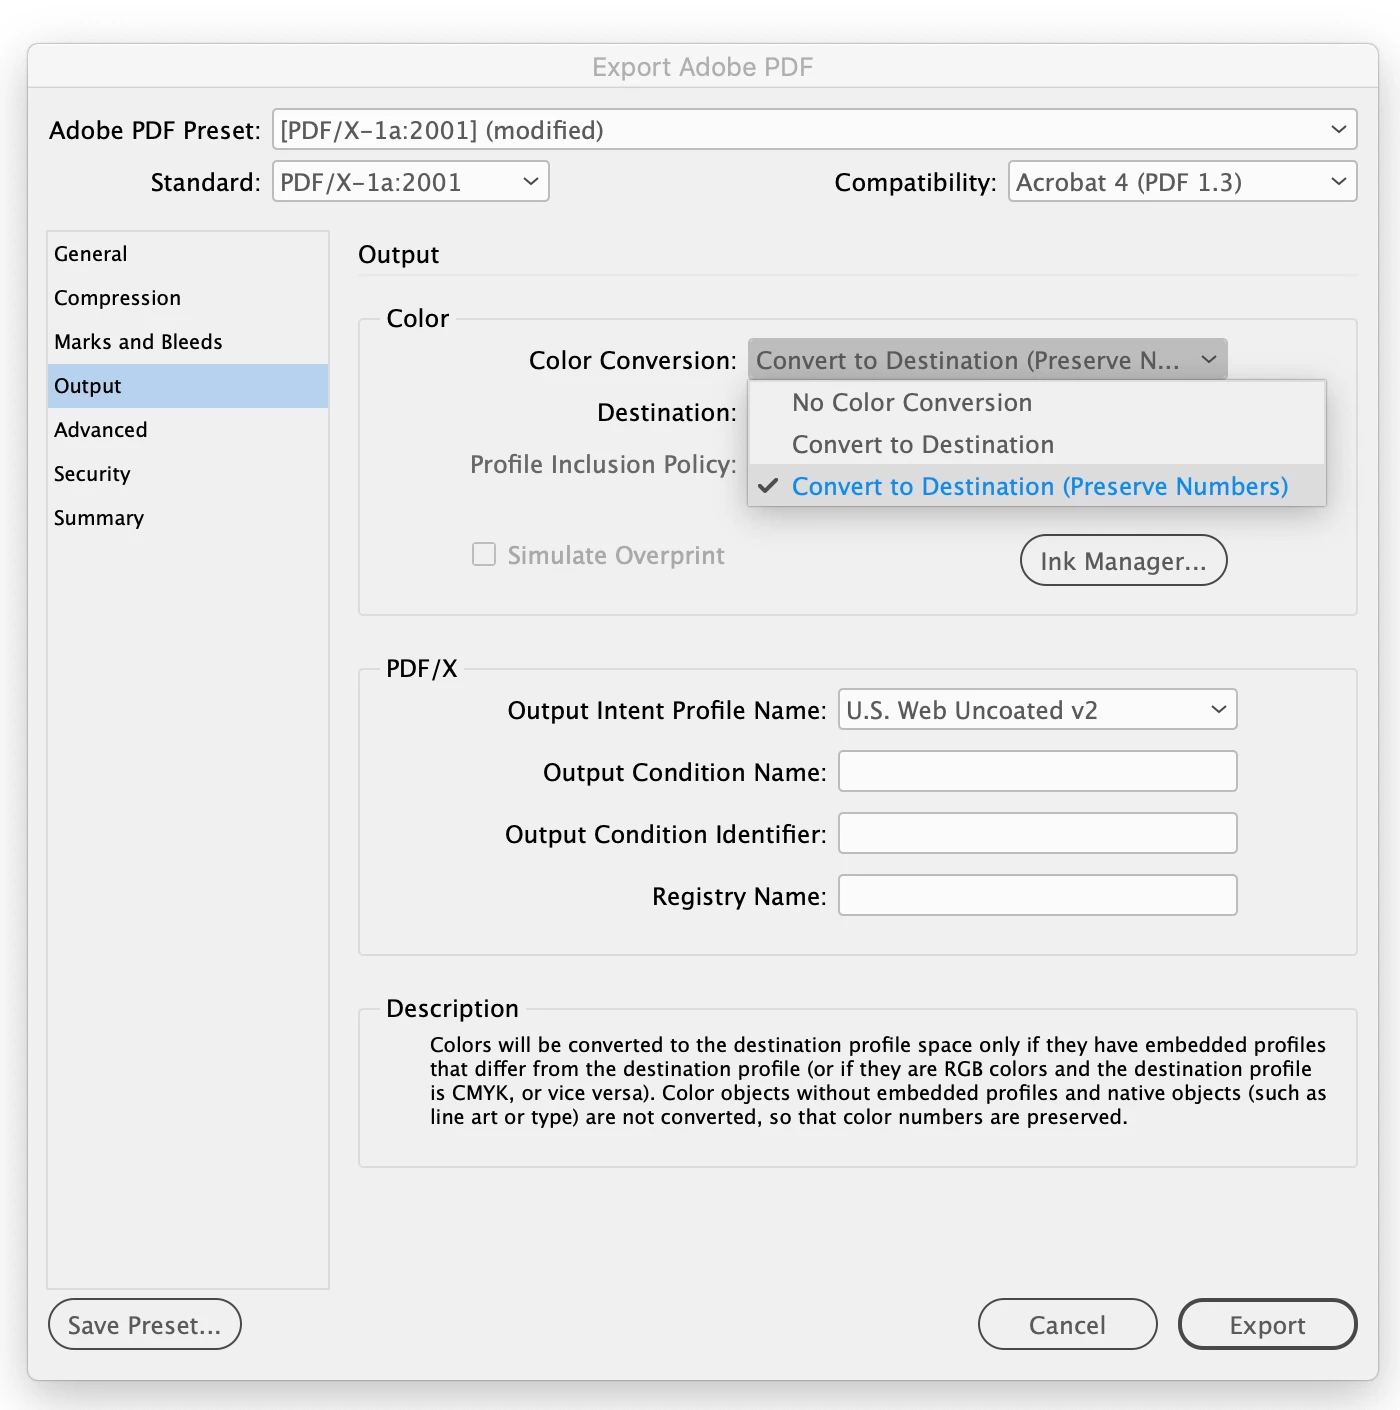Click the checkmark beside Preserve Numbers option
Image resolution: width=1400 pixels, height=1410 pixels.
(x=768, y=487)
